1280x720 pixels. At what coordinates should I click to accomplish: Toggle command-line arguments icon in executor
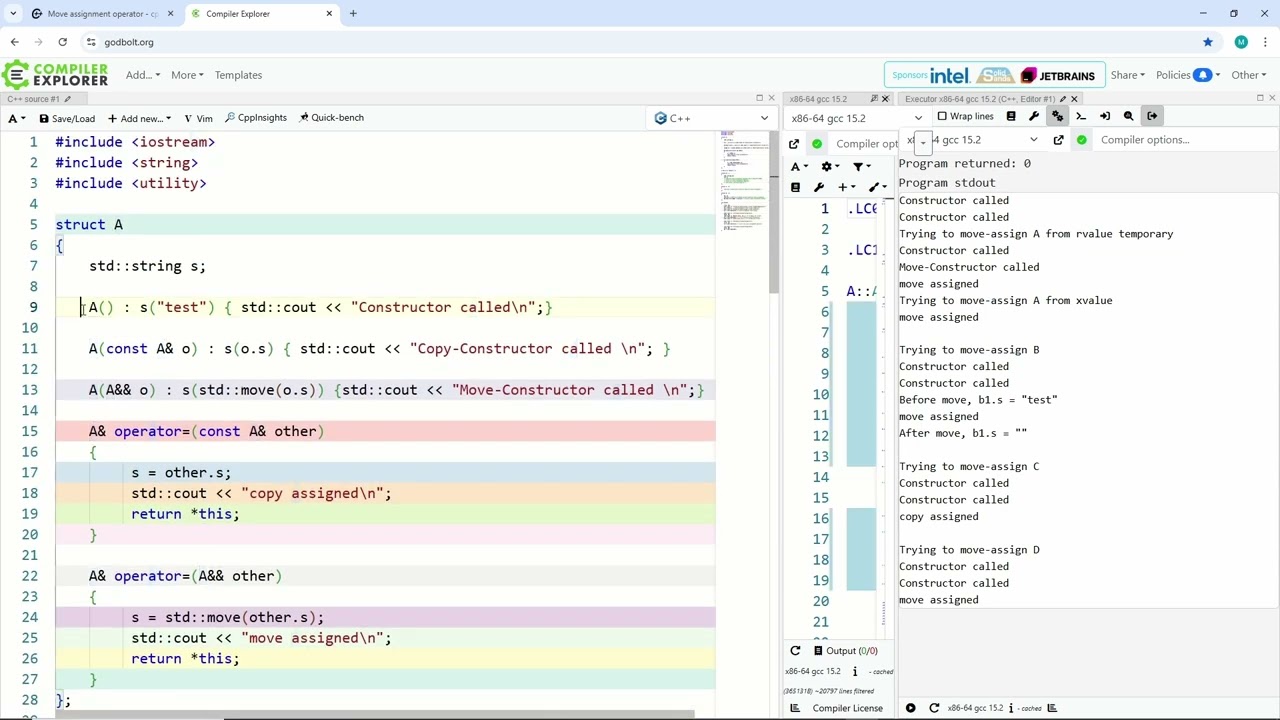coord(1081,116)
